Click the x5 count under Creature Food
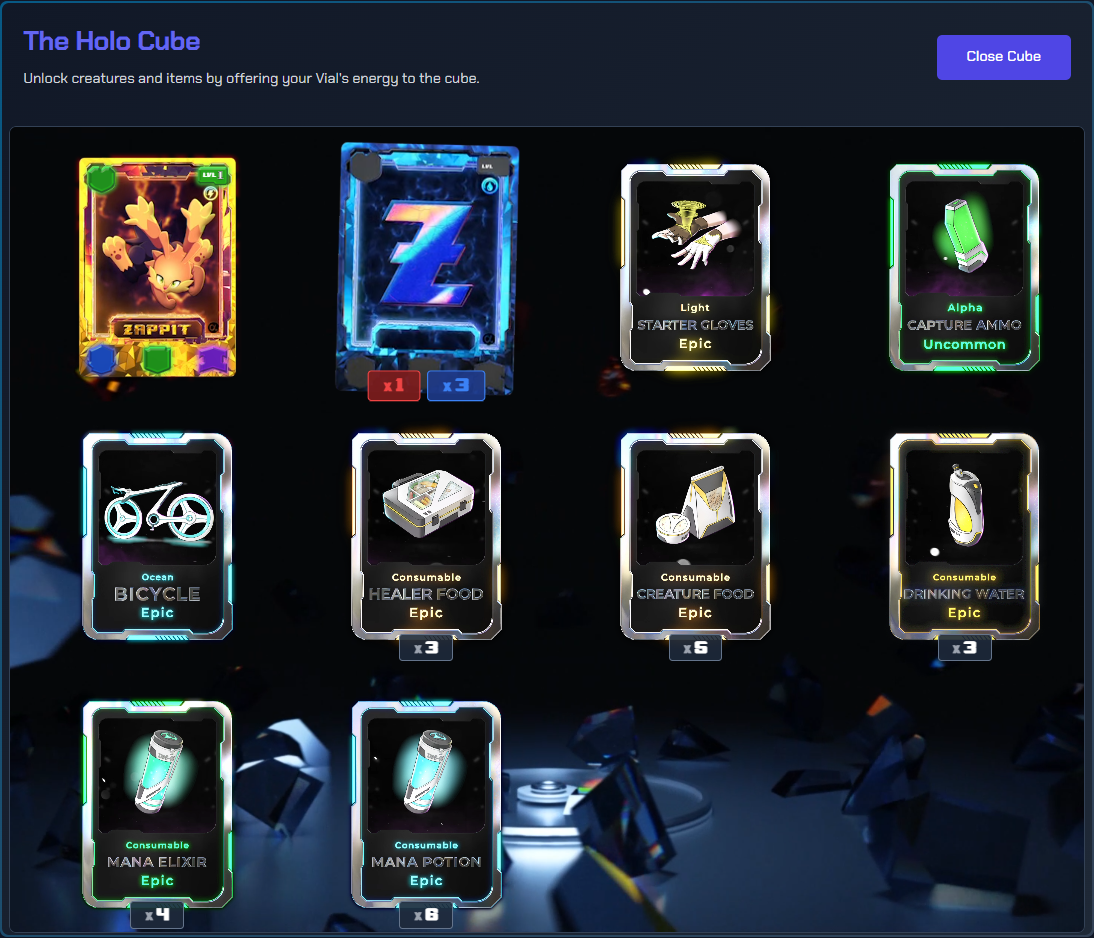 pos(696,648)
